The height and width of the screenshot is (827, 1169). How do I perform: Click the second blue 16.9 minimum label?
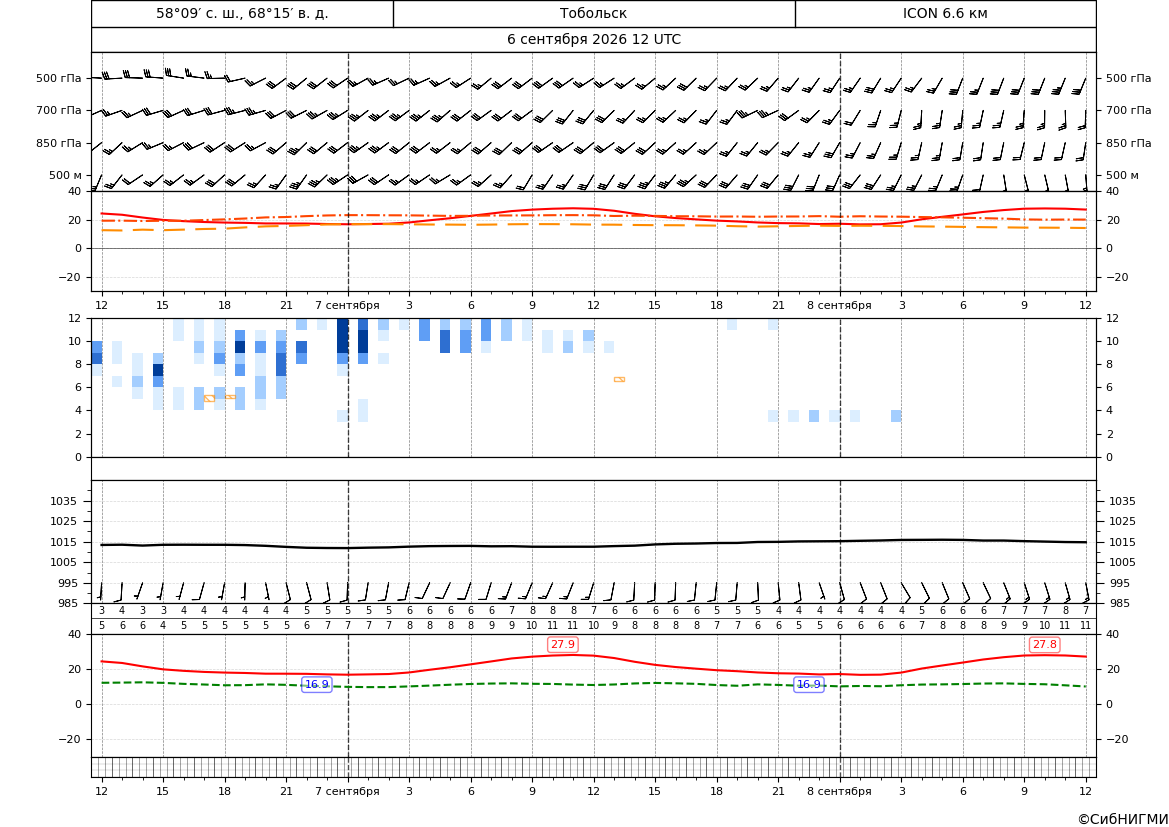(x=809, y=685)
